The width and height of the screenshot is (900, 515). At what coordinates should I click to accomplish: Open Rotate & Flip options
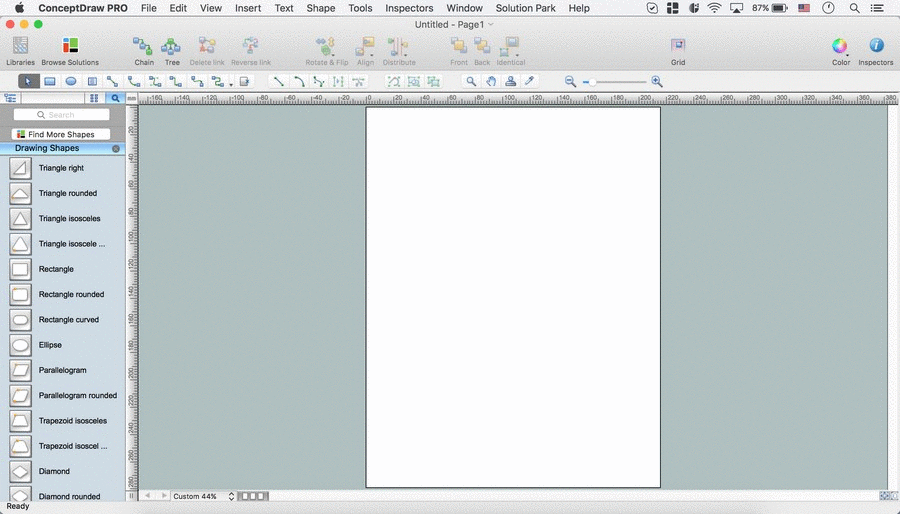click(326, 46)
